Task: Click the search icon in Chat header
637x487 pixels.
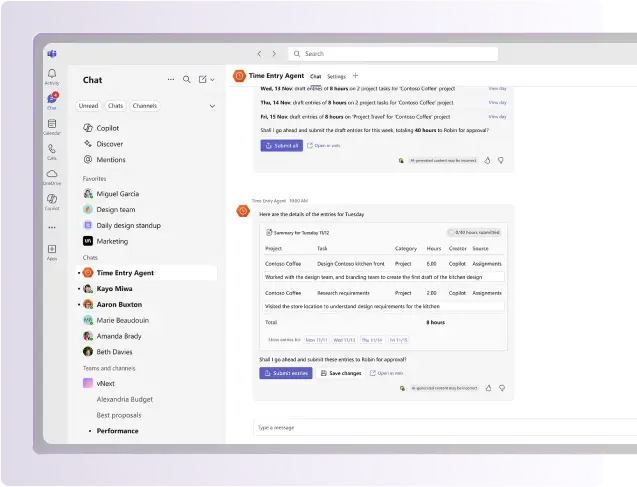Action: (x=186, y=80)
